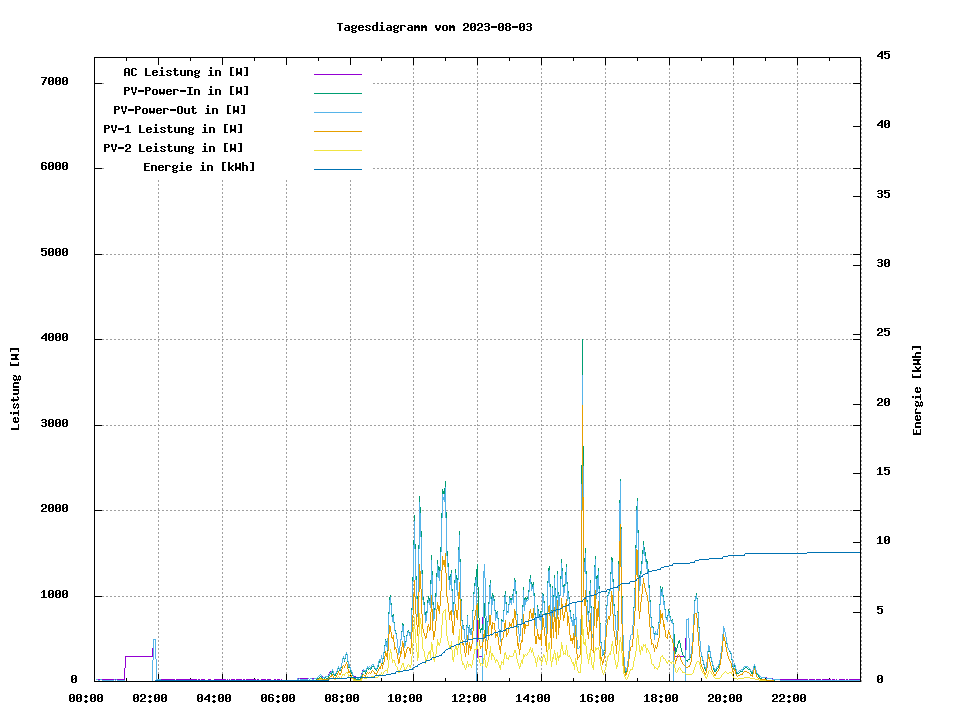960x720 pixels.
Task: Click the 12:00 tick label on time axis
Action: [x=469, y=698]
